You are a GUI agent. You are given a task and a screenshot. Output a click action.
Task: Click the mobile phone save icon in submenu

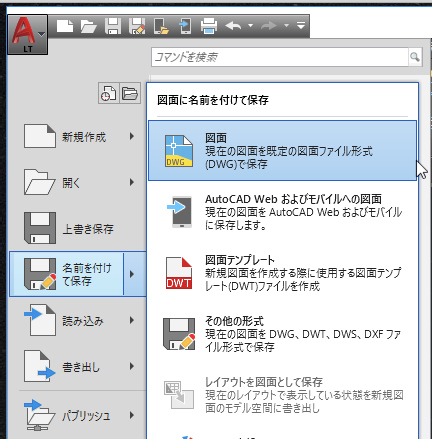(x=179, y=212)
